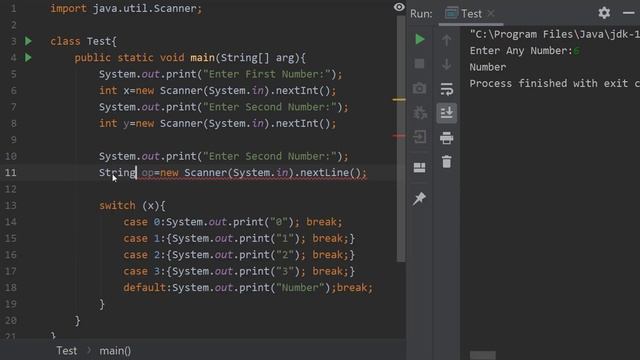Restore layout using the layout icon

(x=420, y=167)
